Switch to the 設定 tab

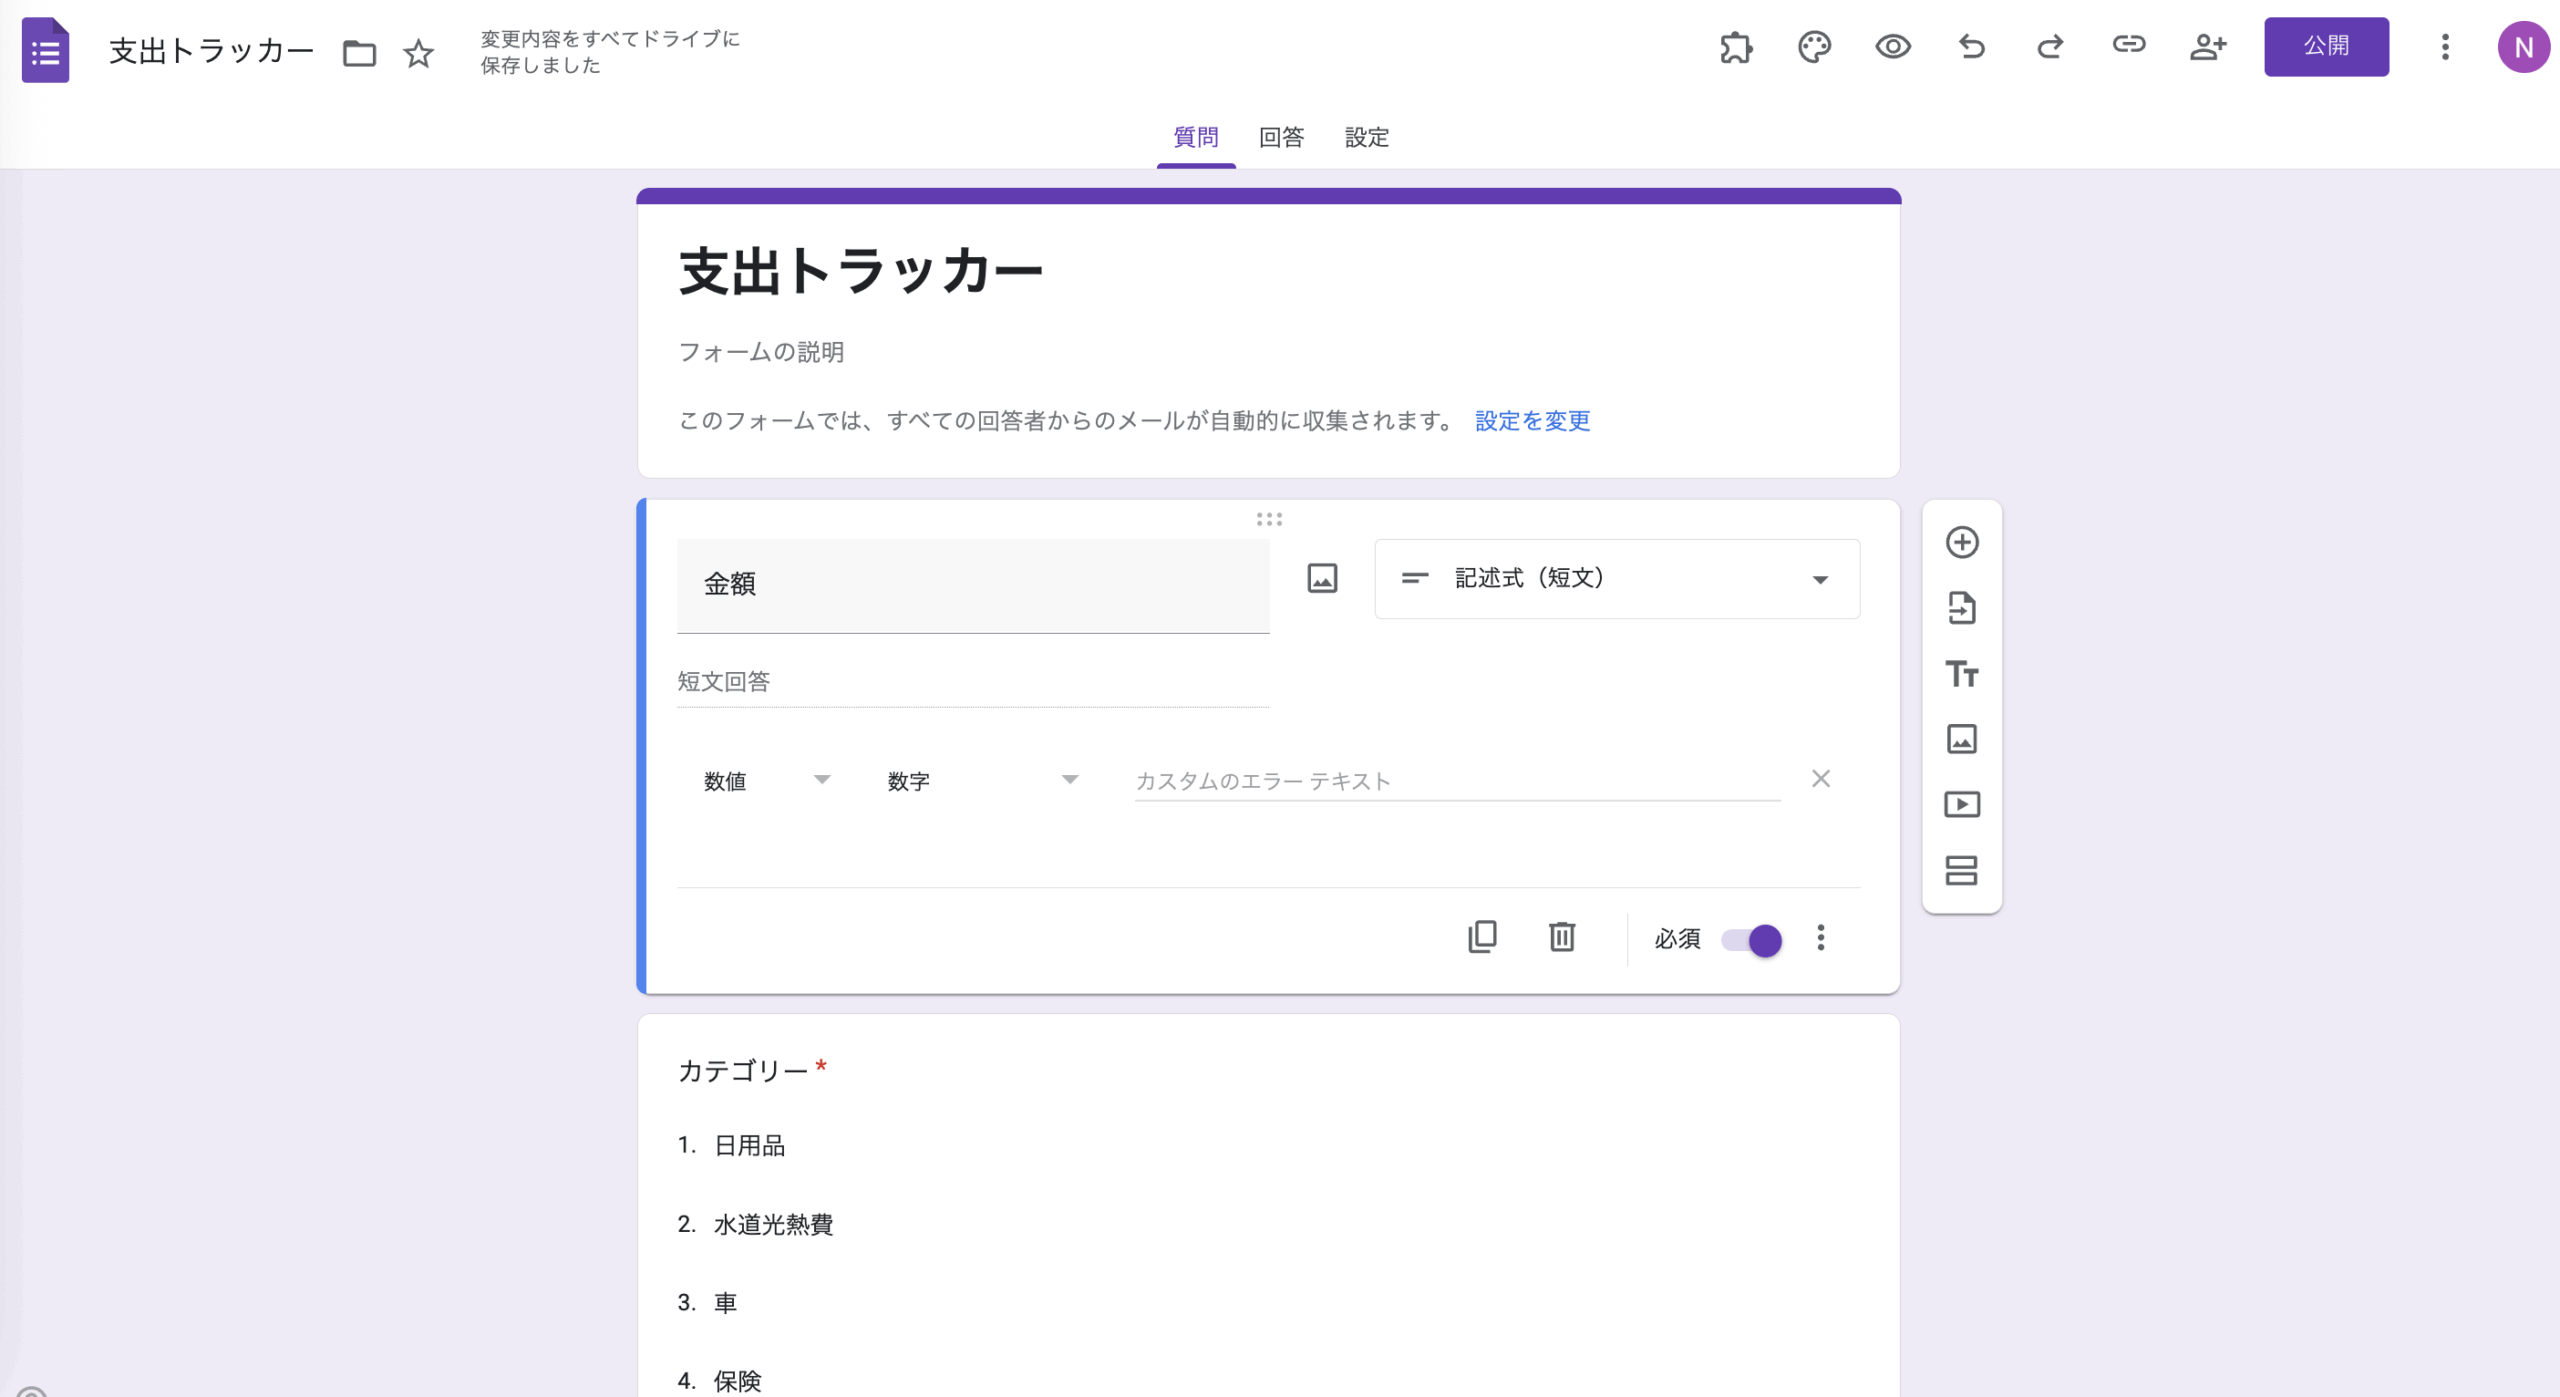pyautogui.click(x=1366, y=137)
